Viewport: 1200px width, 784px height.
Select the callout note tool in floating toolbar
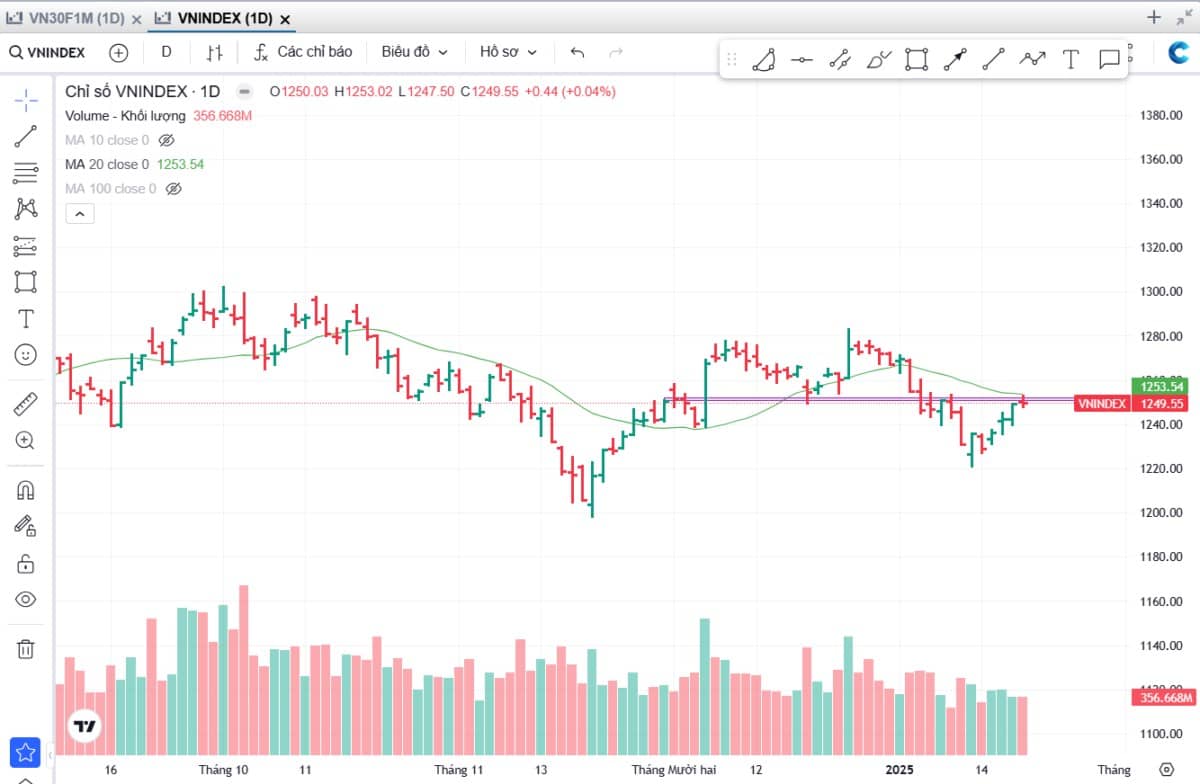coord(1109,60)
